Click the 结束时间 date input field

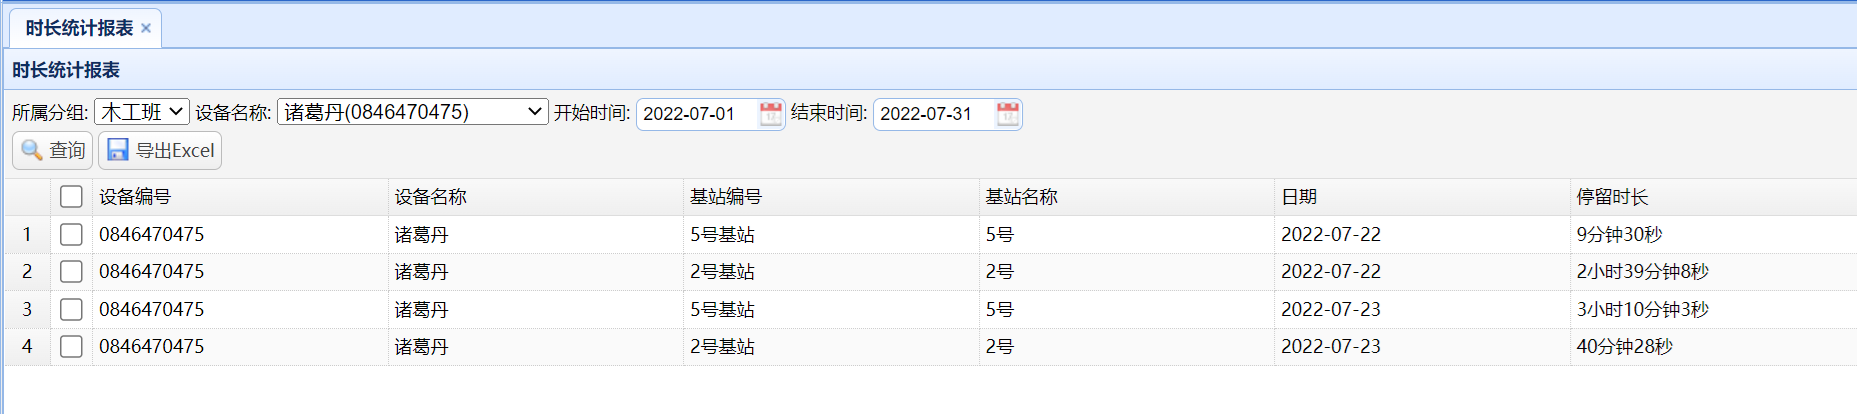pyautogui.click(x=933, y=114)
